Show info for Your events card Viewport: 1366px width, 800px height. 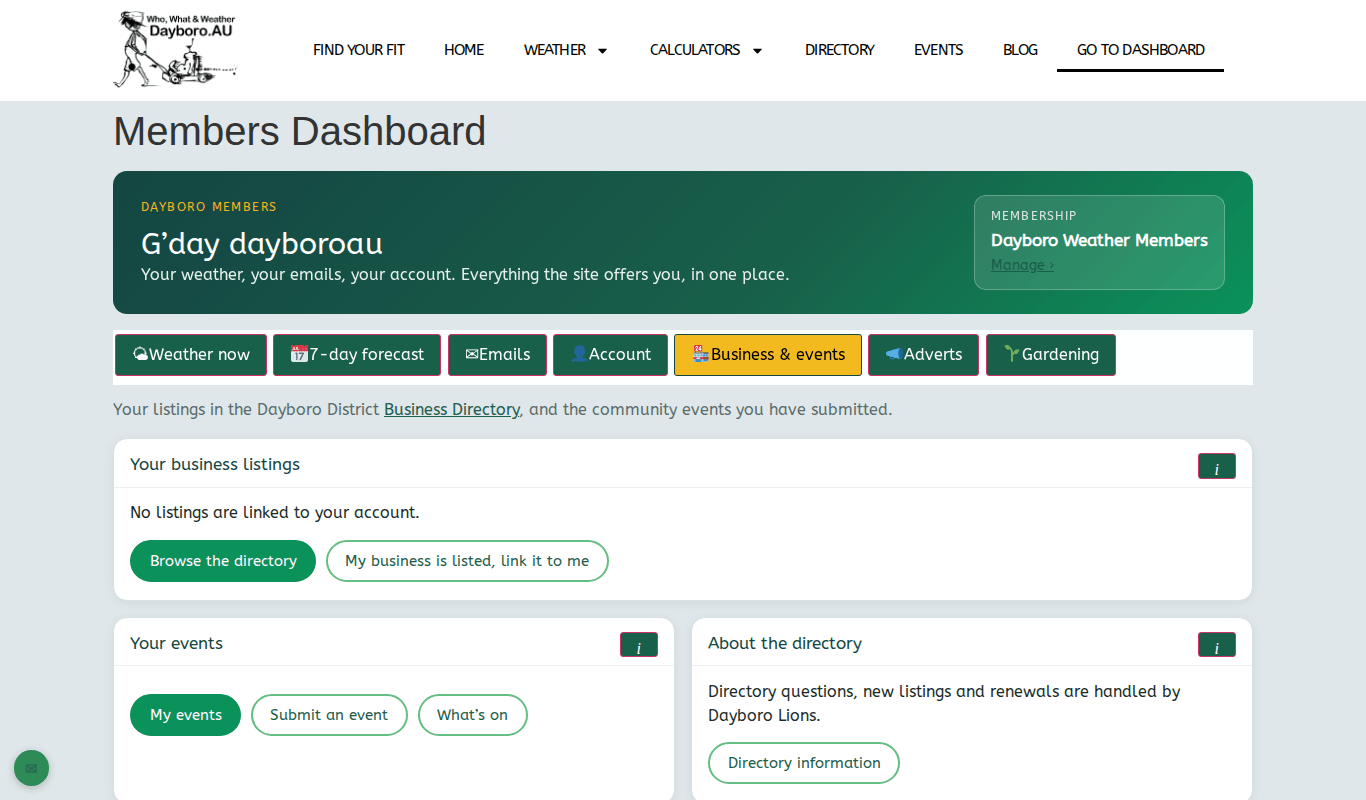(639, 645)
